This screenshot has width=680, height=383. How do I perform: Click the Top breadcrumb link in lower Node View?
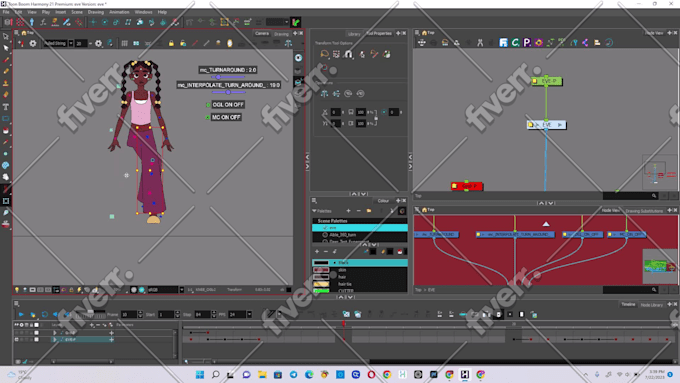pos(418,290)
